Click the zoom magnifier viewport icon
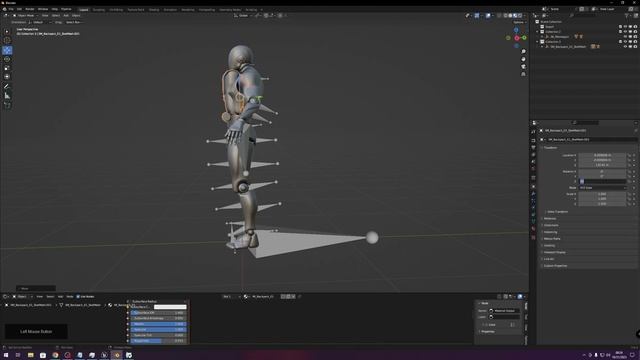This screenshot has width=640, height=360. click(x=523, y=52)
